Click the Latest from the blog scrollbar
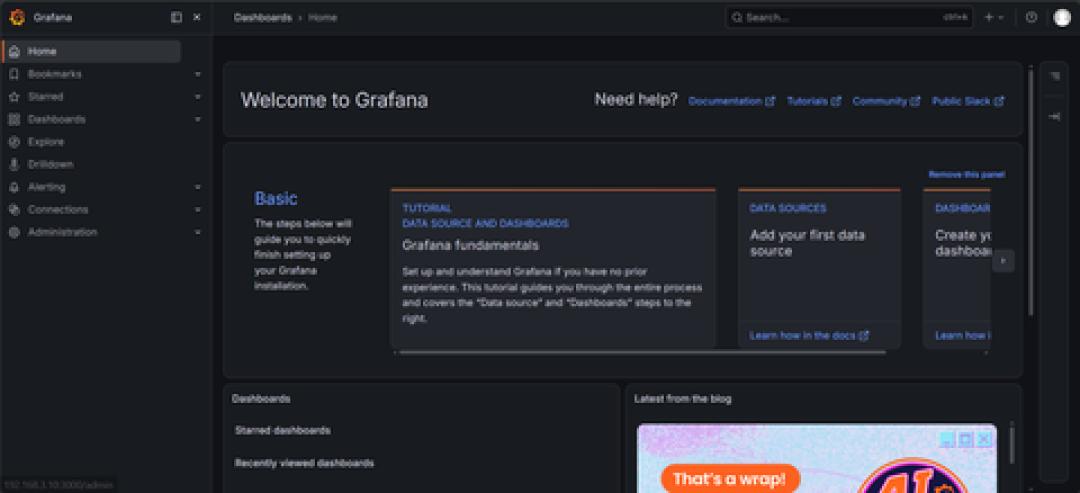The image size is (1080, 493). pyautogui.click(x=1012, y=445)
